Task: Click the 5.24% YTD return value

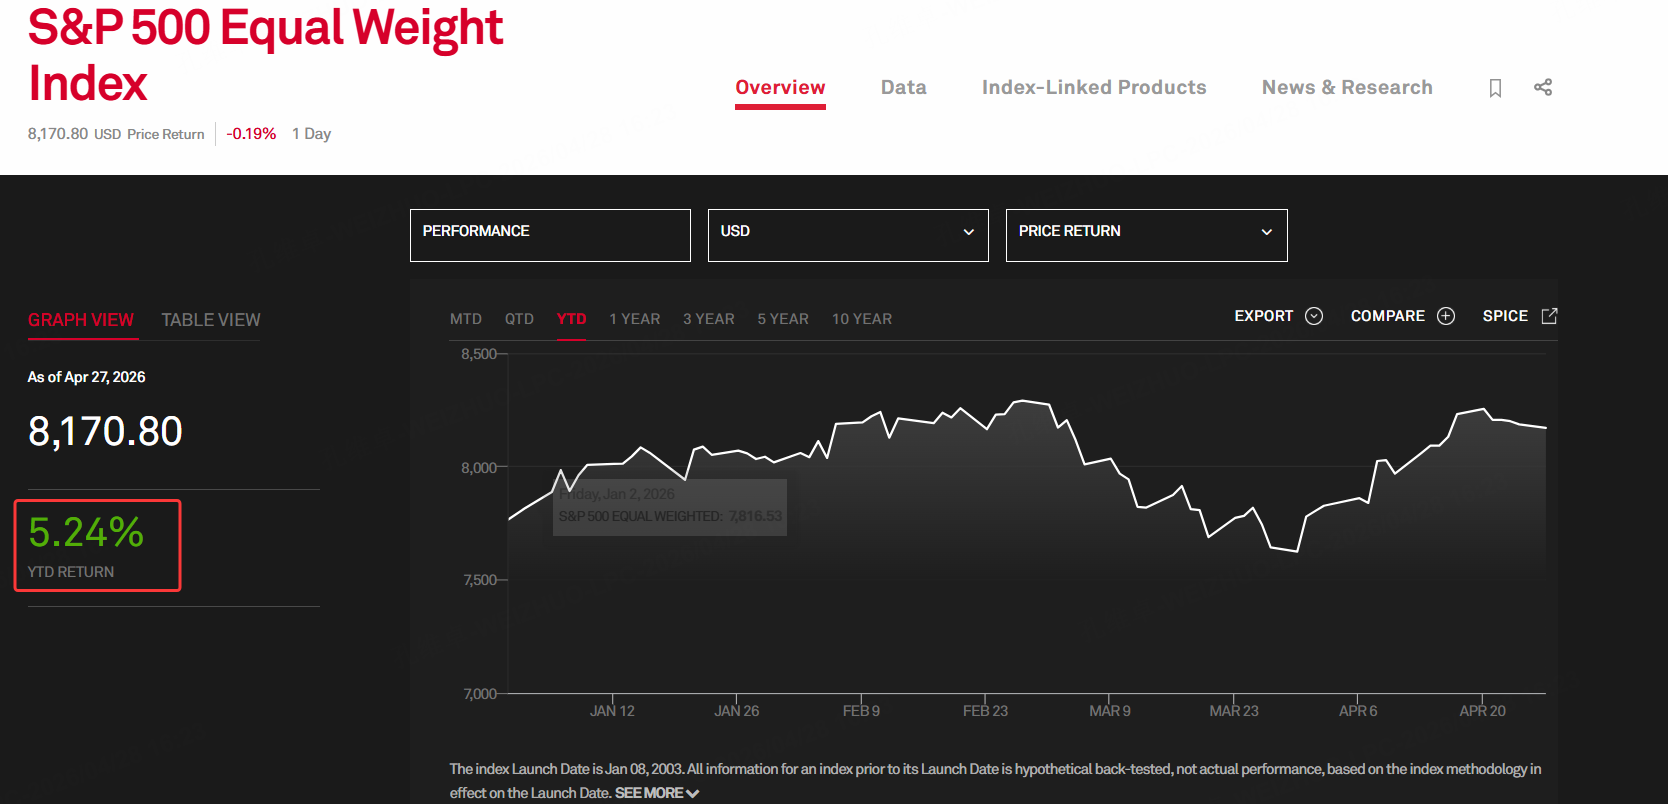Action: pyautogui.click(x=86, y=532)
